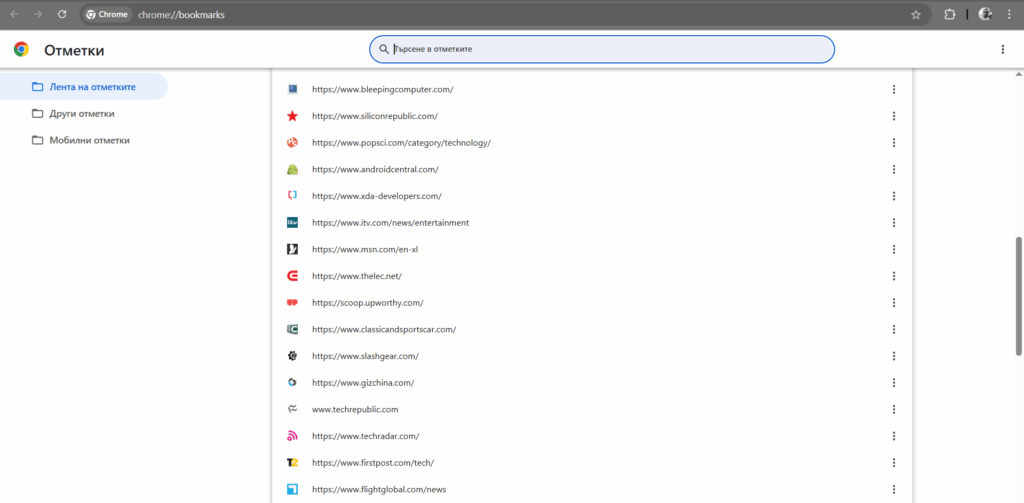Select https://www.bleepingcomputer.com/ bookmark text
This screenshot has height=503, width=1024.
(383, 89)
